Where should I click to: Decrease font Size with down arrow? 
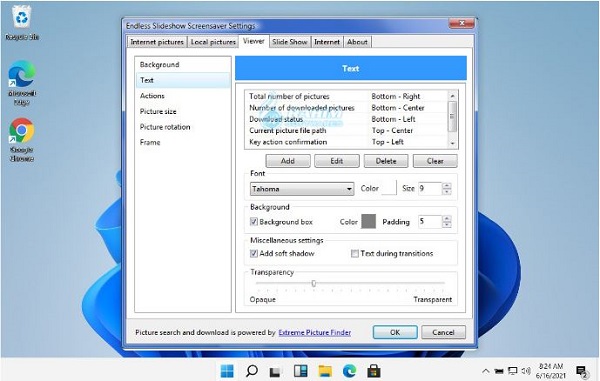pos(447,192)
